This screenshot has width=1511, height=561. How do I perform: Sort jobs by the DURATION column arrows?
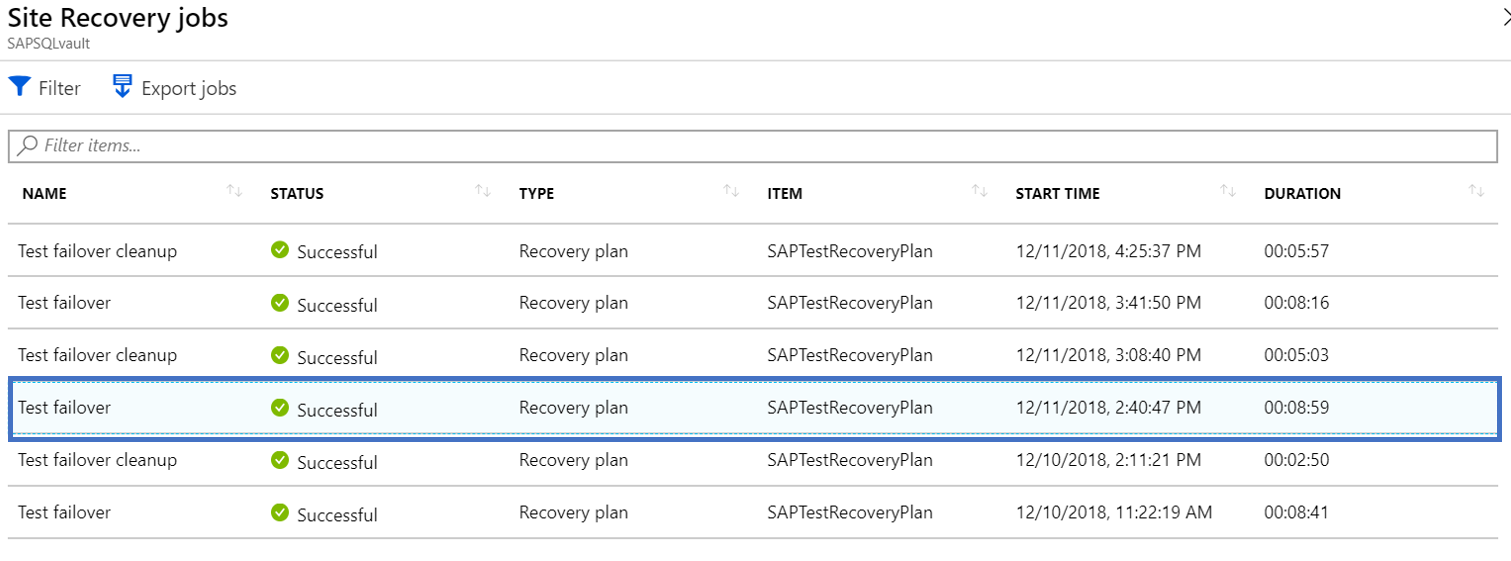pyautogui.click(x=1476, y=192)
